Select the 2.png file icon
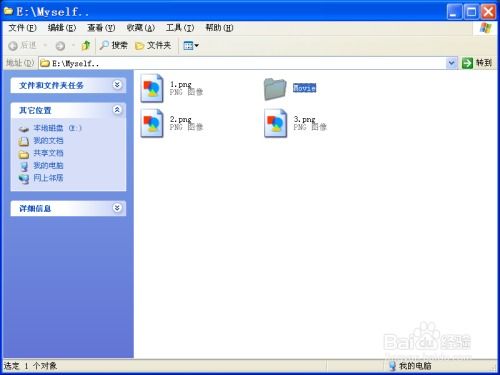Viewport: 500px width, 375px height. point(152,123)
